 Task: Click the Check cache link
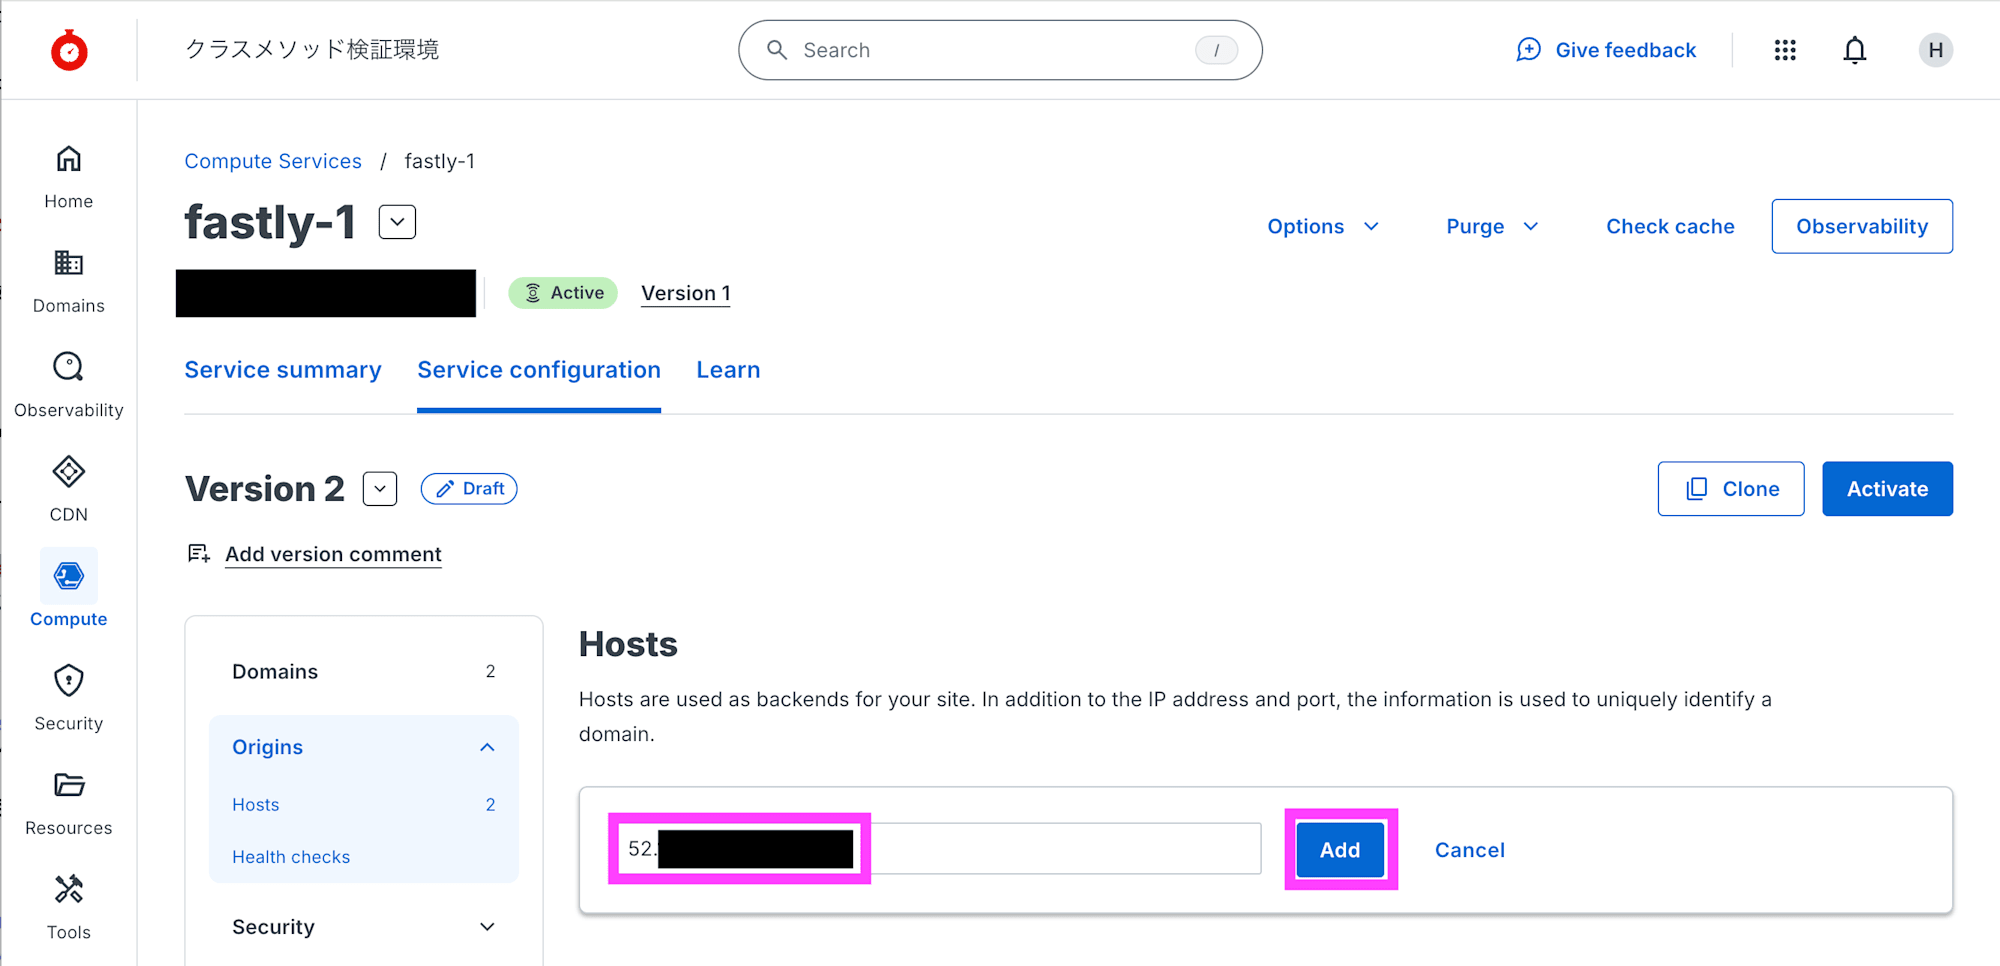tap(1670, 227)
